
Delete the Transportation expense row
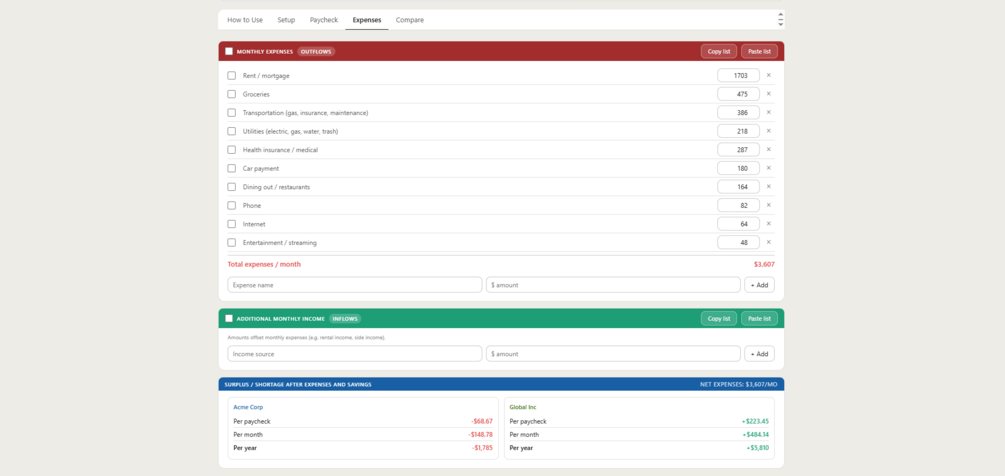pos(768,112)
